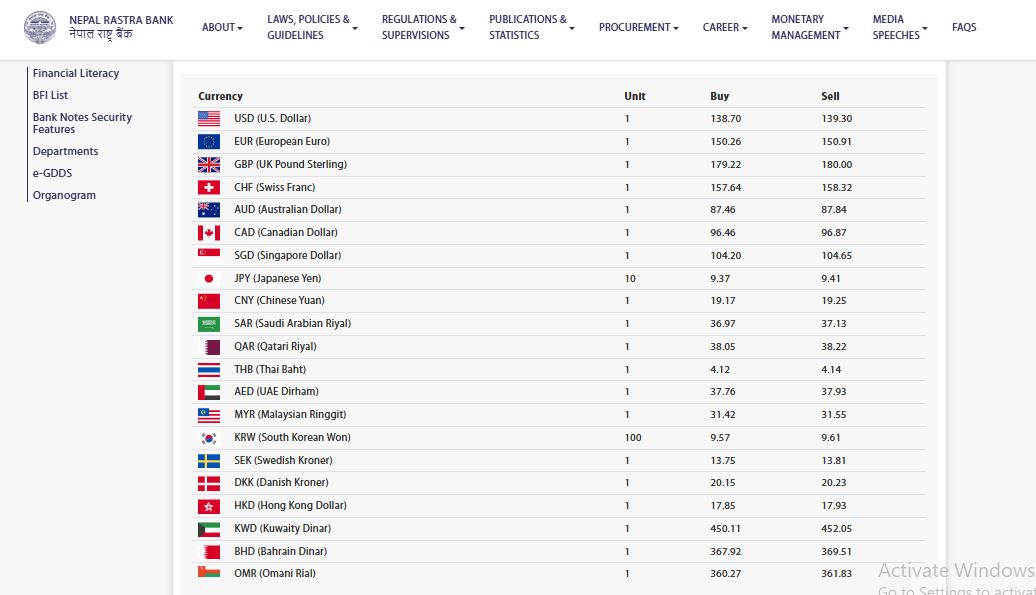
Task: Click the JPY unit value 10
Action: pyautogui.click(x=630, y=279)
